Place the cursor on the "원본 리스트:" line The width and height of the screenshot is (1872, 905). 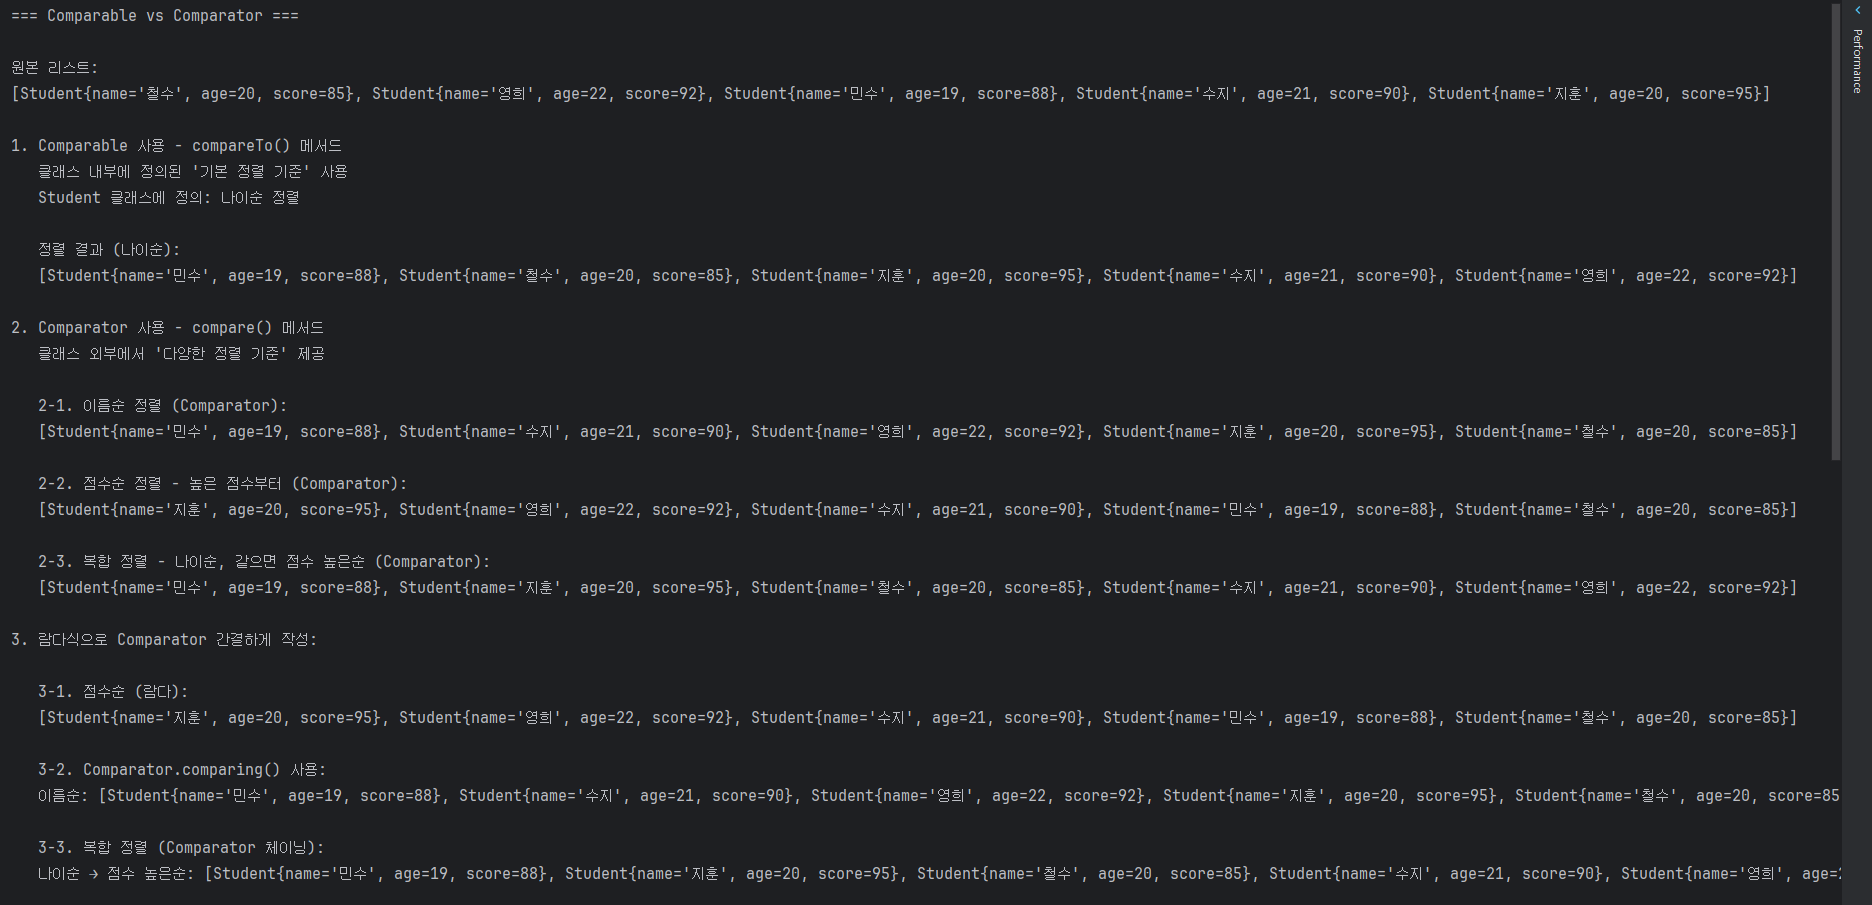(55, 68)
